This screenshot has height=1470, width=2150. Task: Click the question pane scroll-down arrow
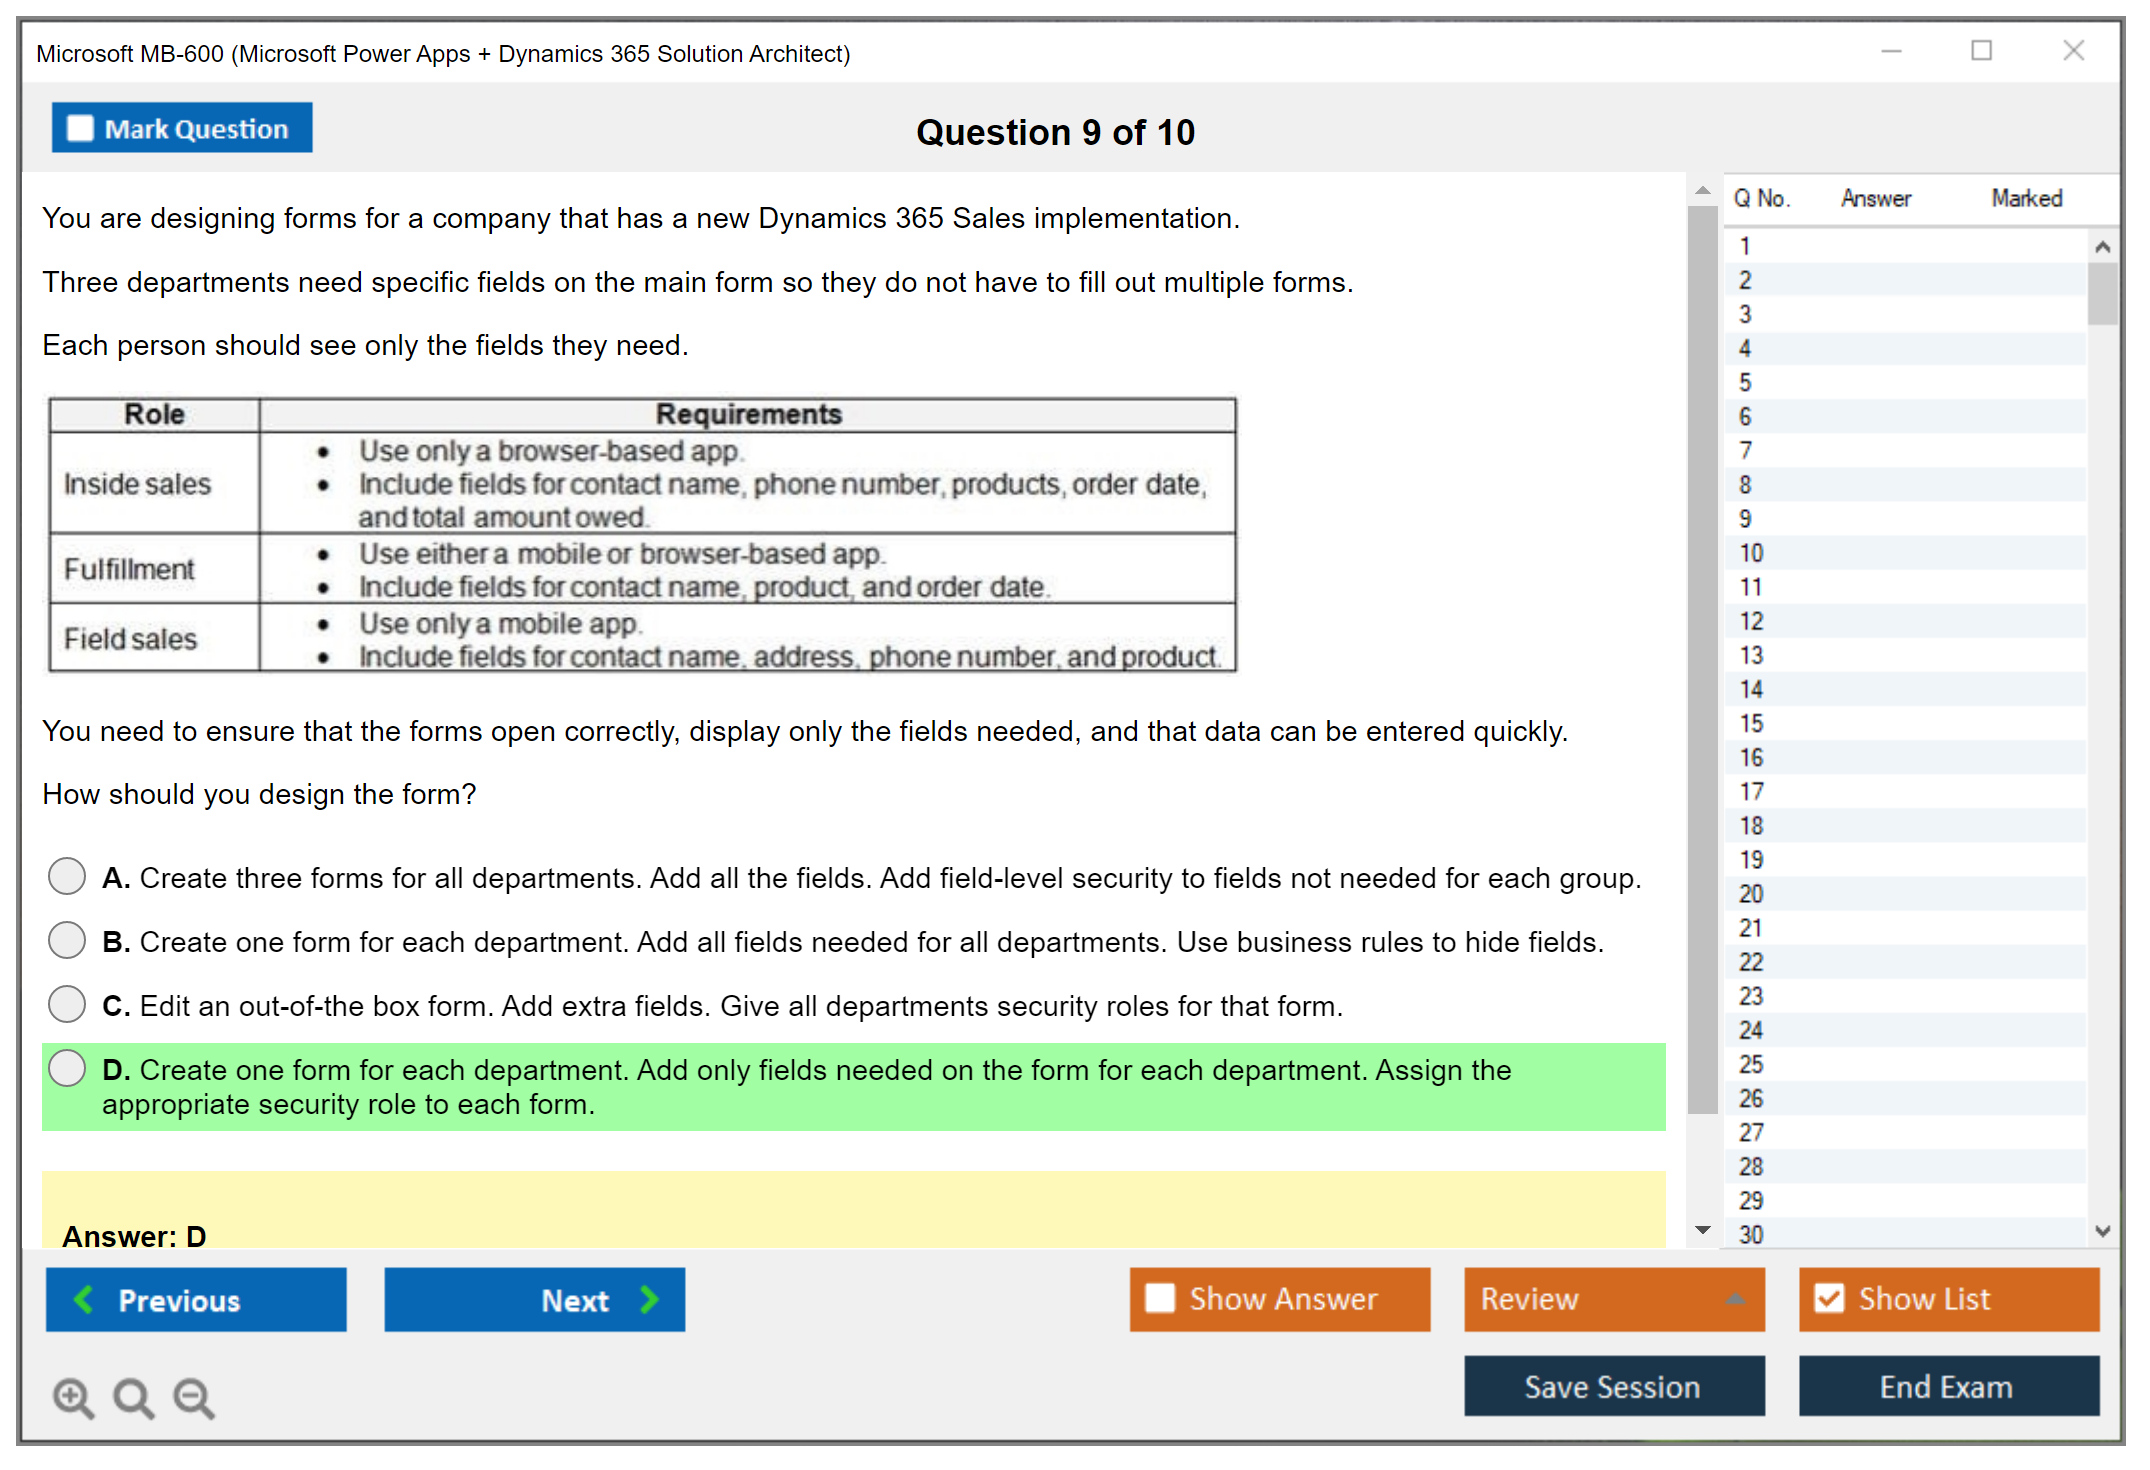[1702, 1230]
